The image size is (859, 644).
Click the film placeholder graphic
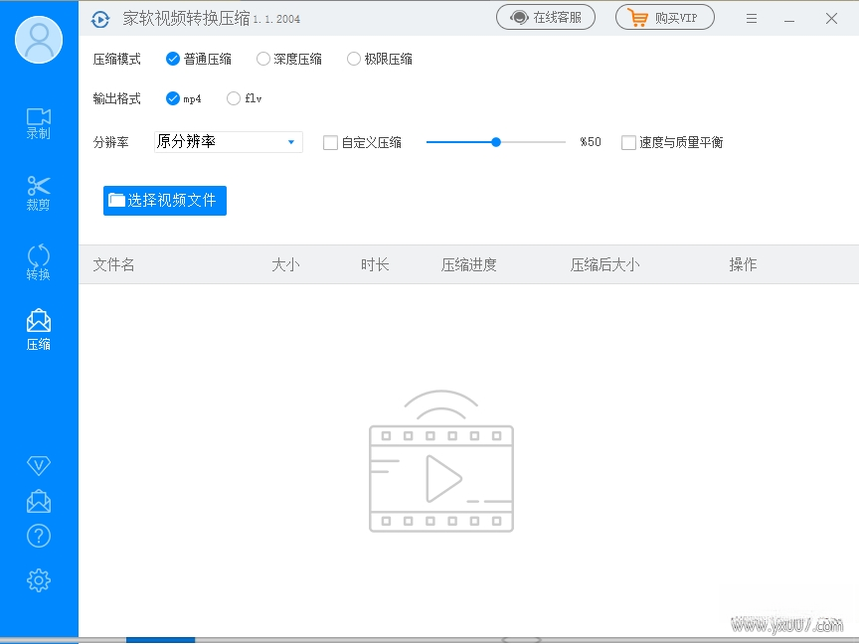pyautogui.click(x=441, y=461)
